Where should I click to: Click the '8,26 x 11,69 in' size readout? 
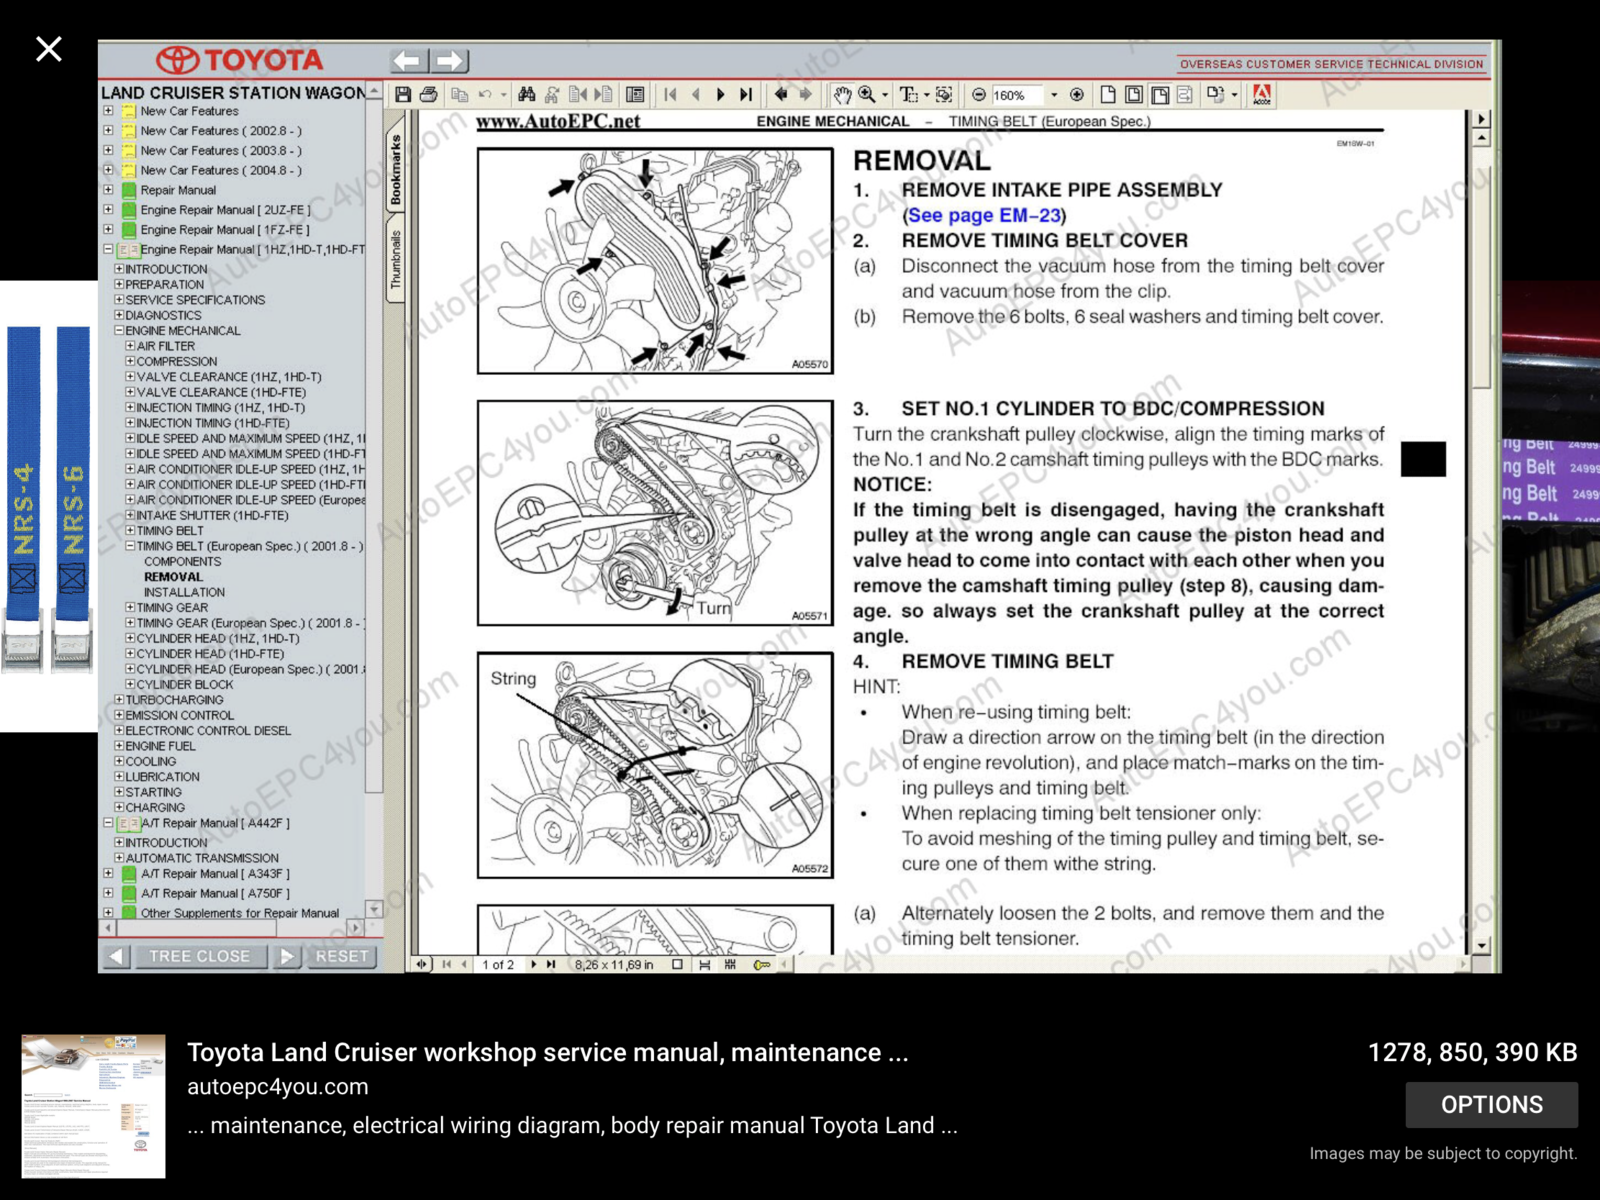coord(614,965)
